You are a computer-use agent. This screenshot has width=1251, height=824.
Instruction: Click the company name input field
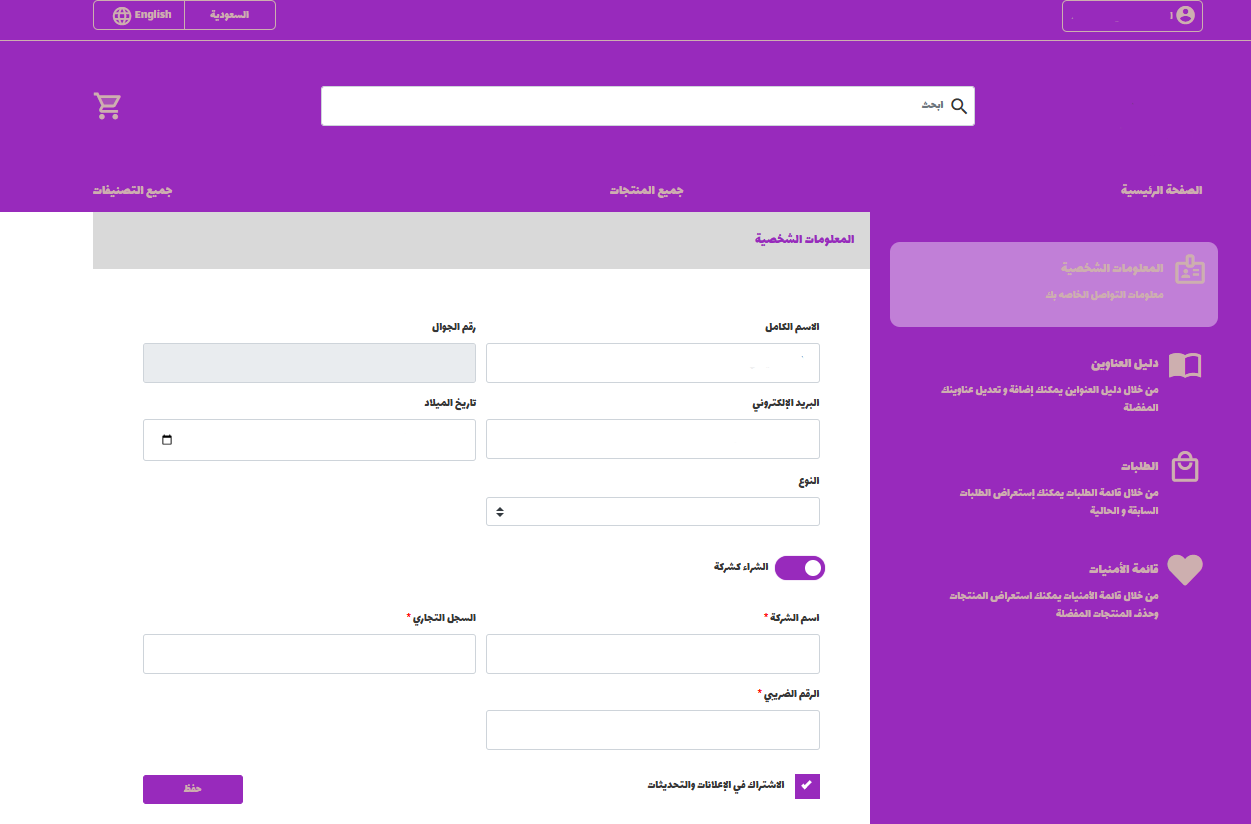(652, 654)
